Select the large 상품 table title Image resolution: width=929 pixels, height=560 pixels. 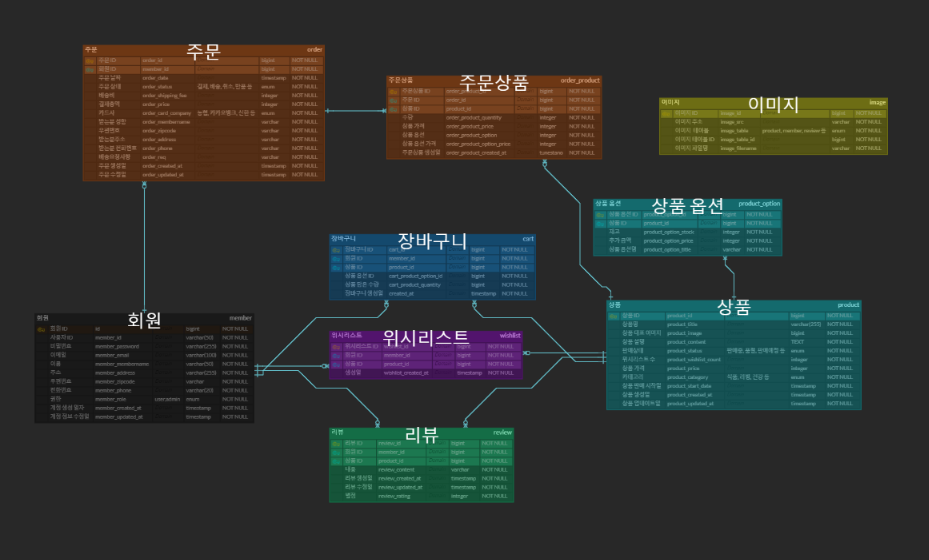(x=733, y=306)
